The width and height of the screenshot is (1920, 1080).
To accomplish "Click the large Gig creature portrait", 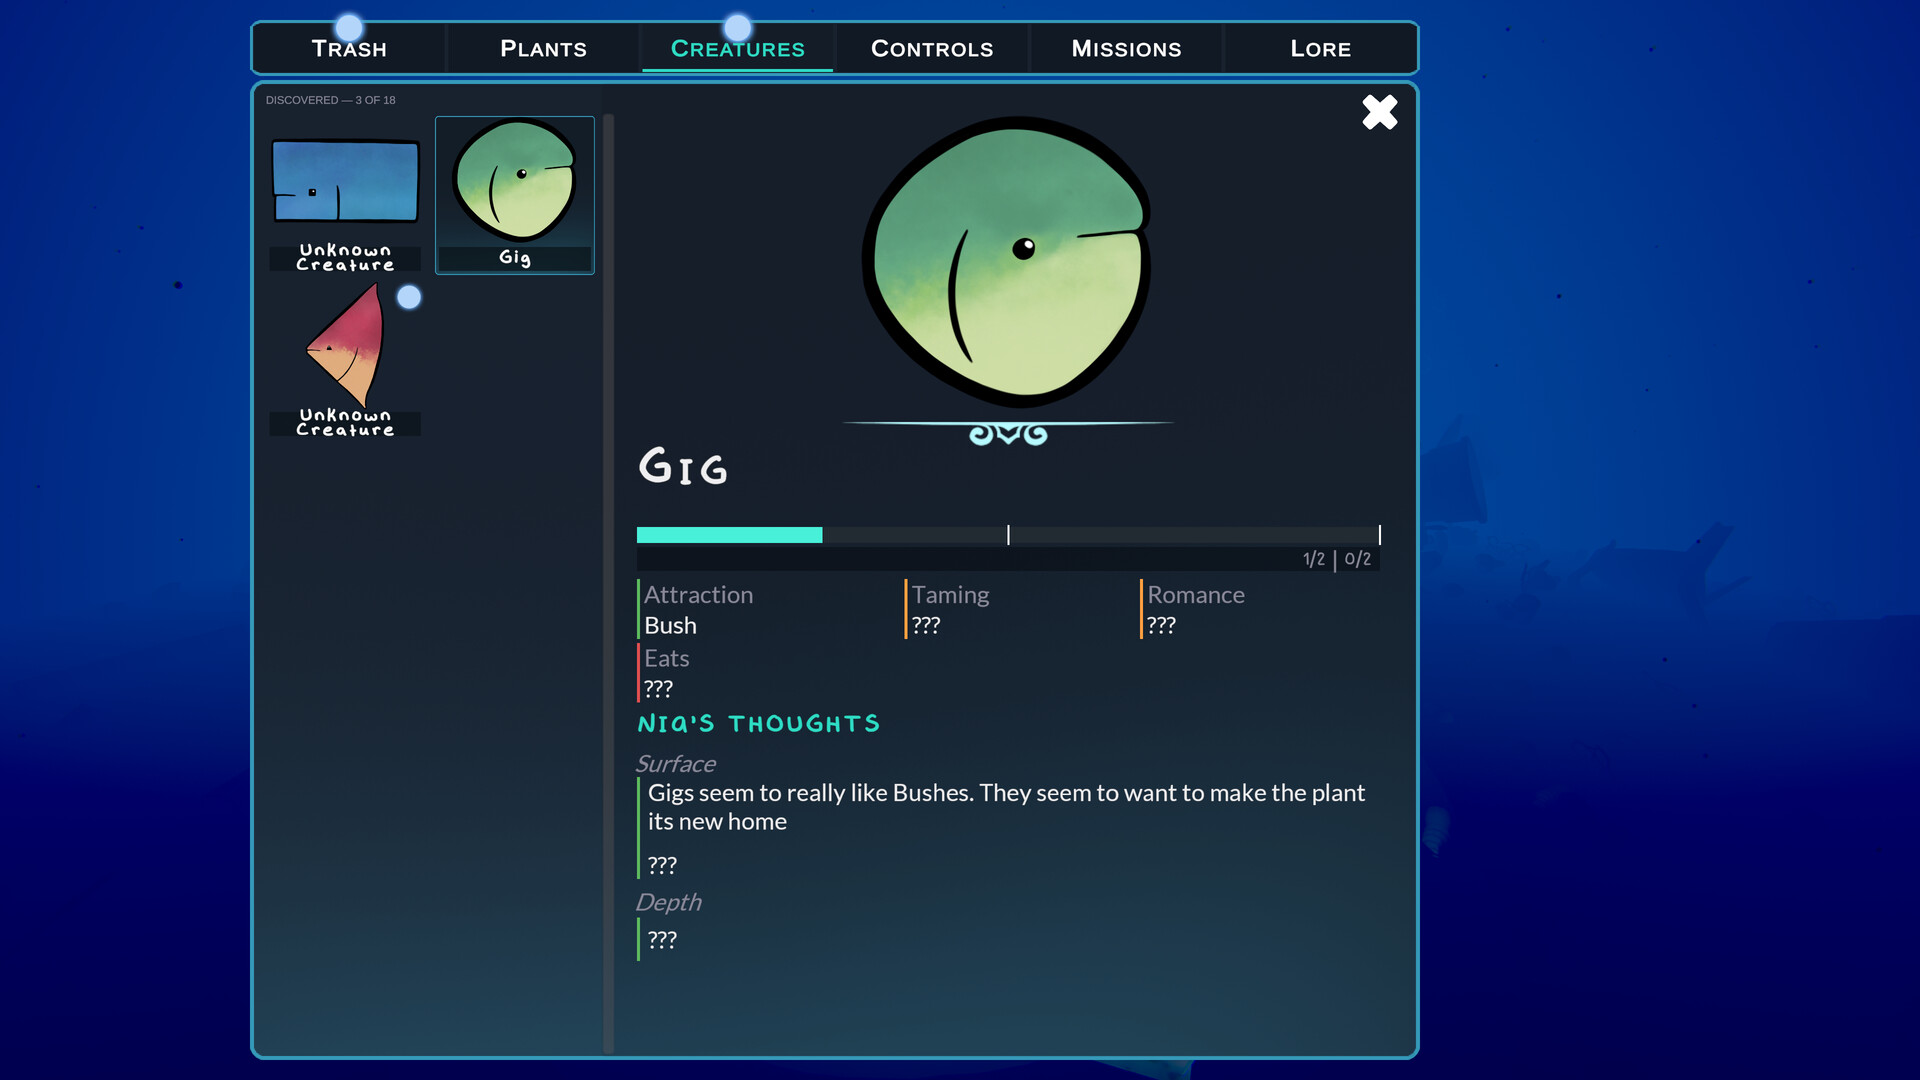I will point(1007,261).
